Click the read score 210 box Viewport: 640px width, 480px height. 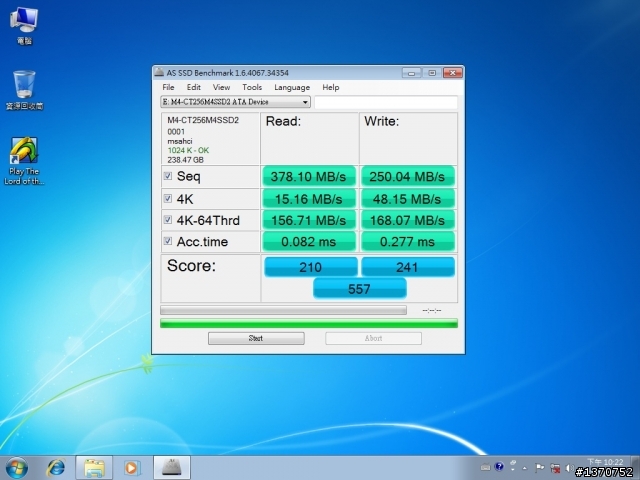311,267
